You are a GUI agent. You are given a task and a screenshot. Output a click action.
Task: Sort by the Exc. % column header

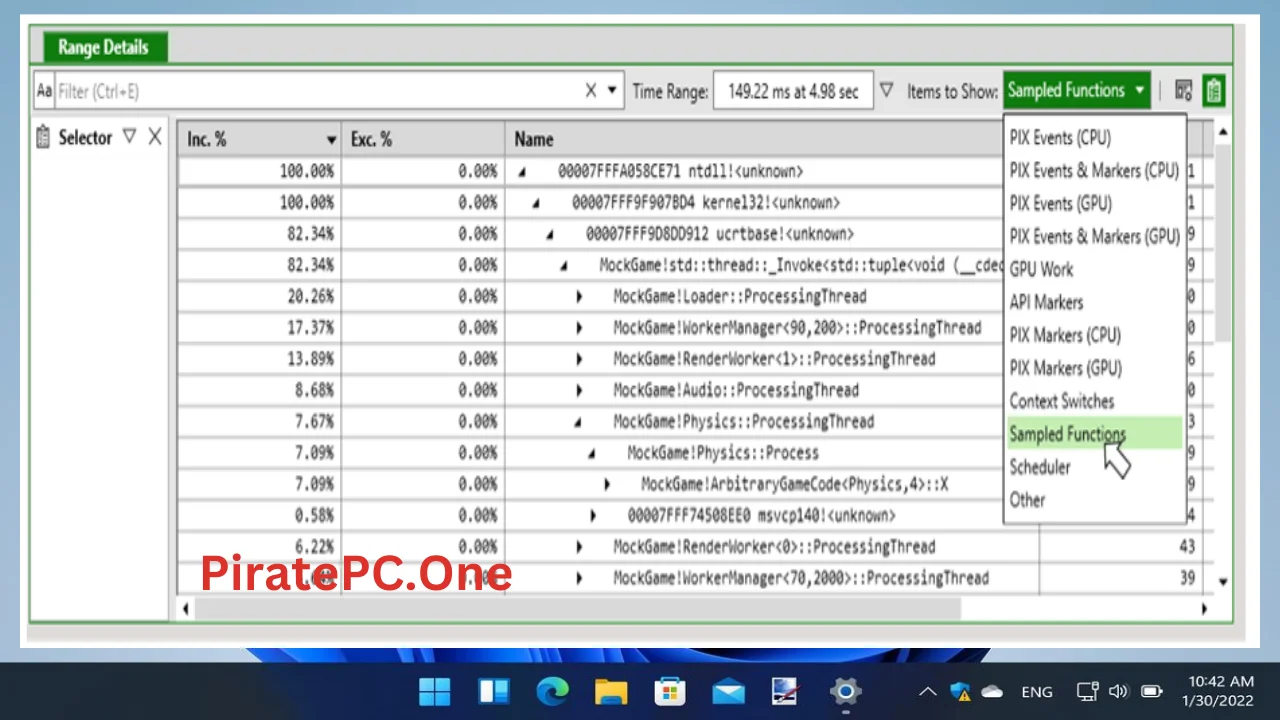tap(423, 139)
